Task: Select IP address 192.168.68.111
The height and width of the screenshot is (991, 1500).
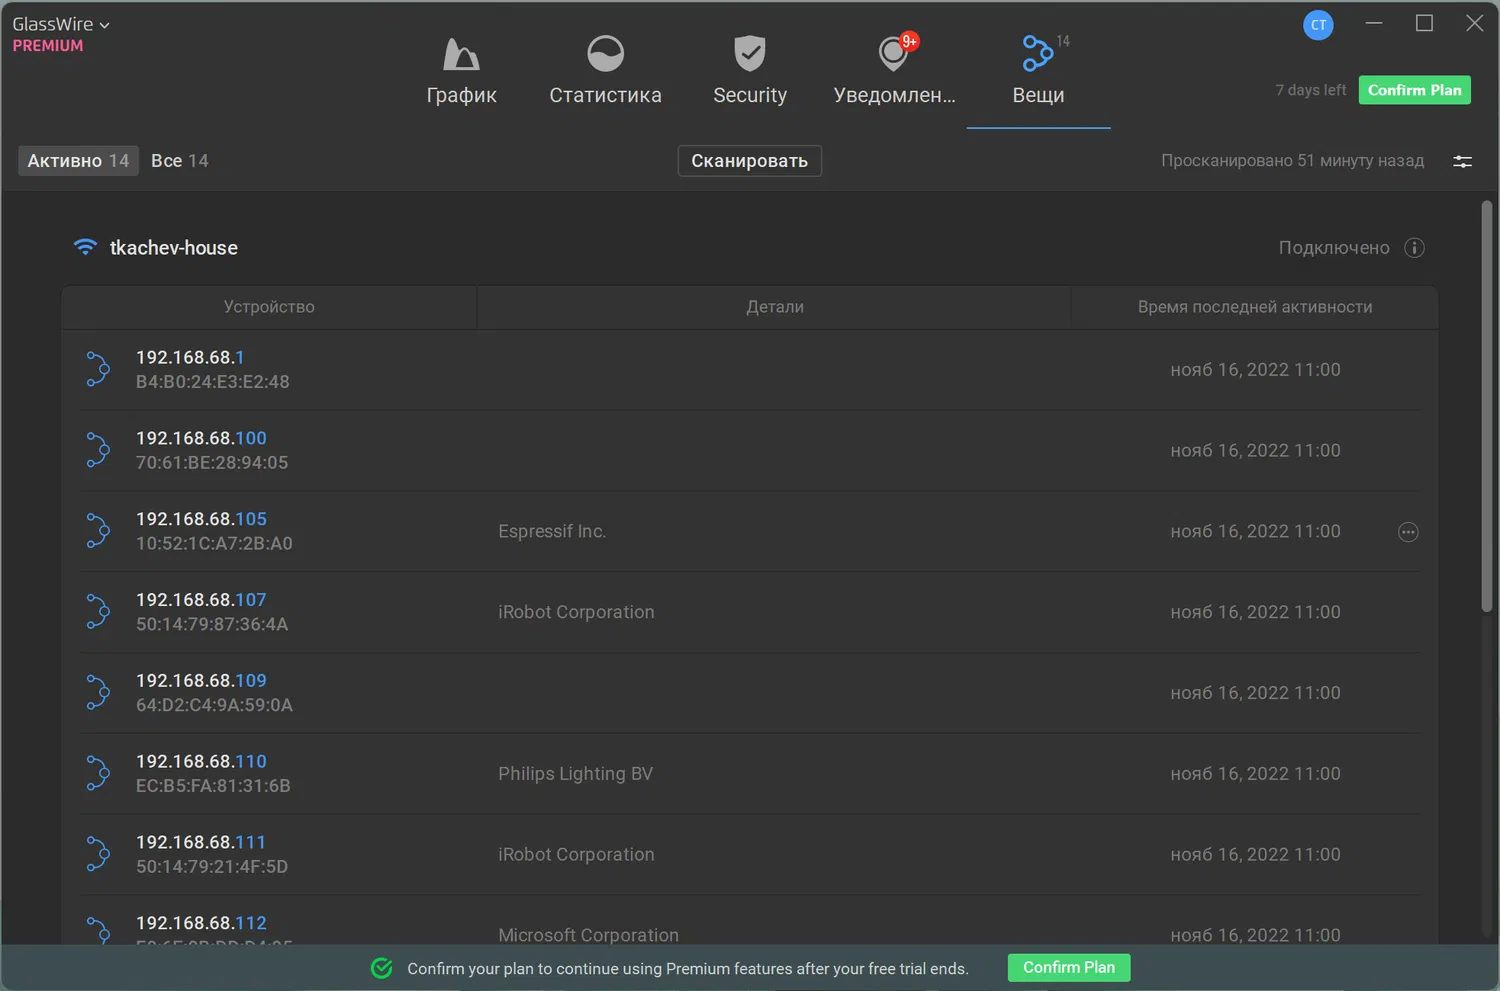Action: 201,843
